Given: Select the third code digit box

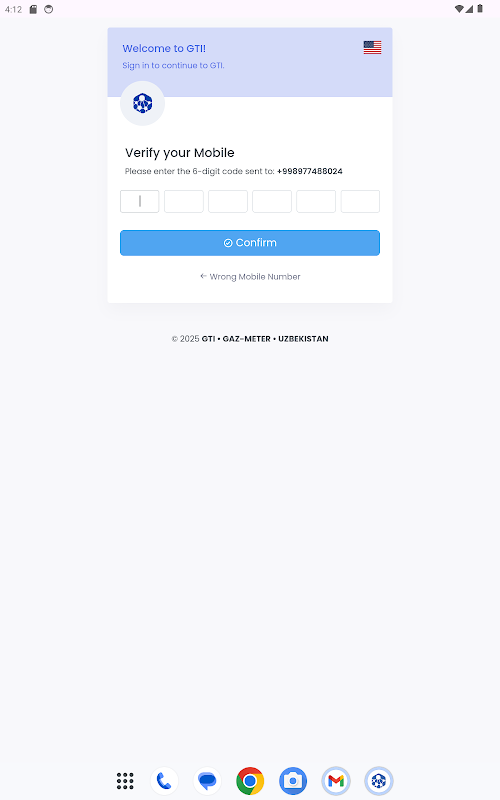Looking at the screenshot, I should 228,201.
